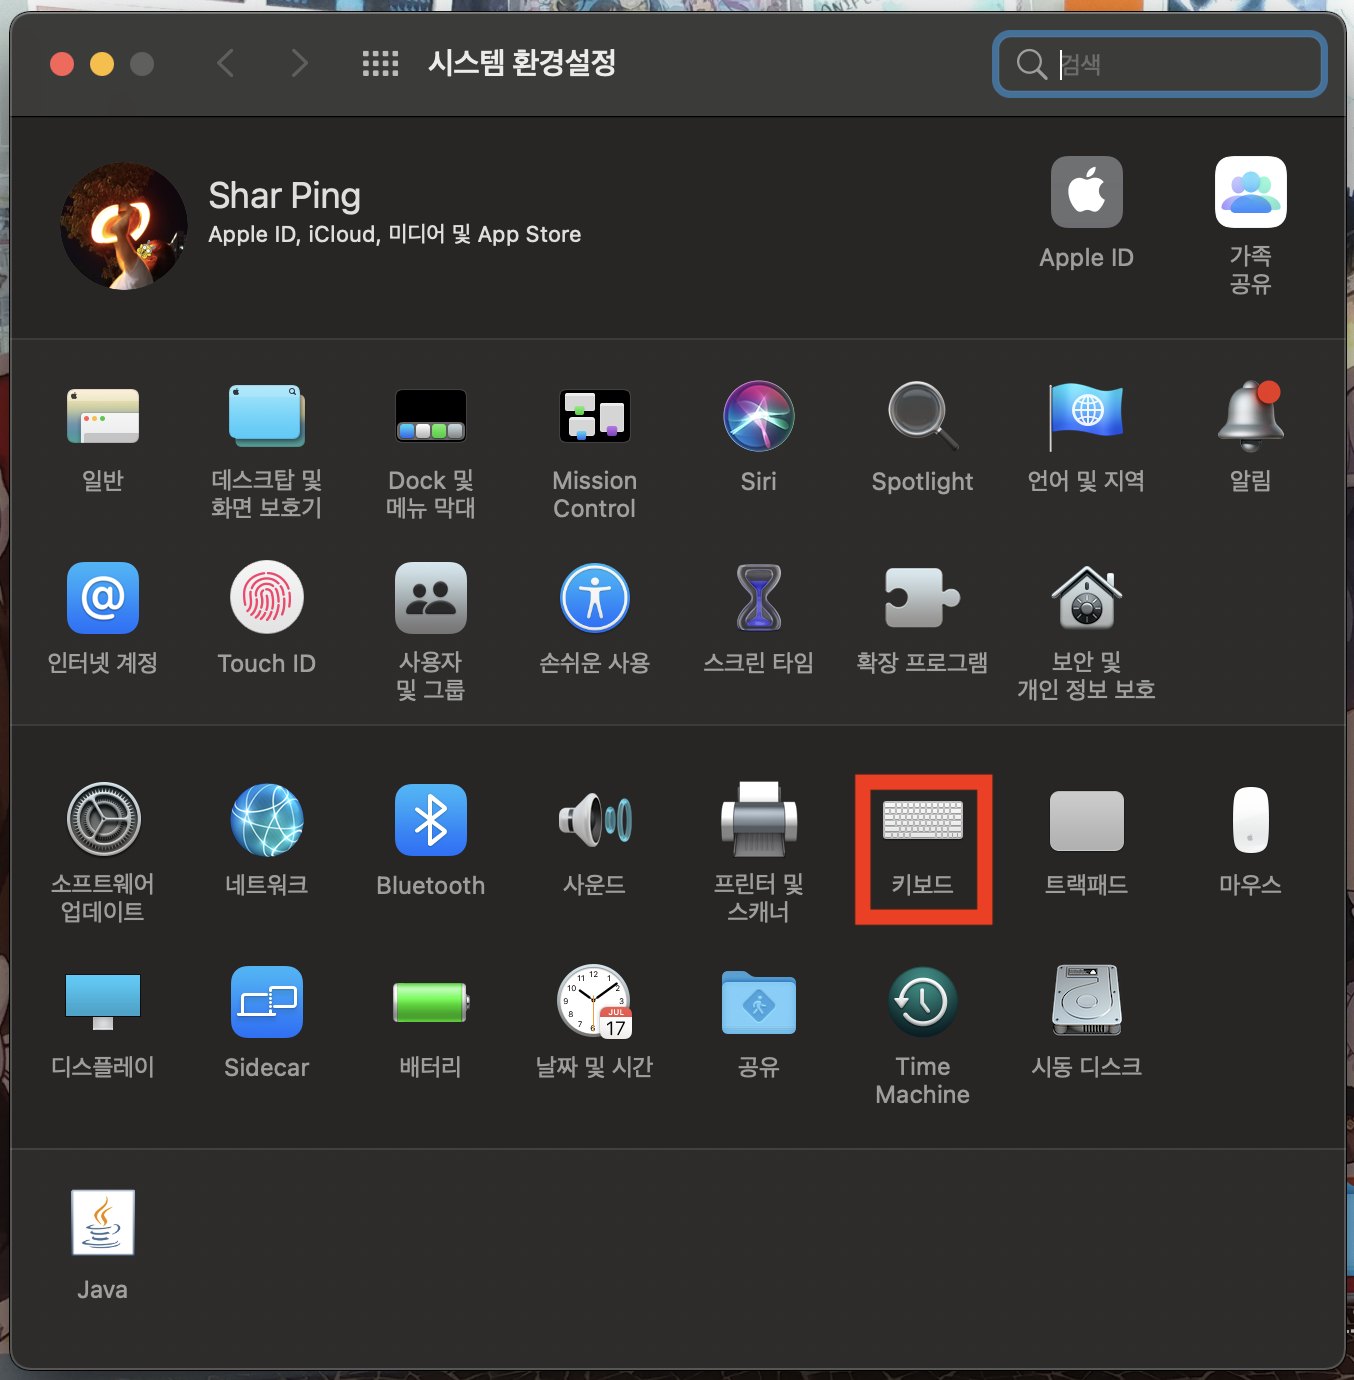Screen dimensions: 1354x1380
Task: Open 사용자 및 그룹 preferences
Action: pyautogui.click(x=431, y=598)
